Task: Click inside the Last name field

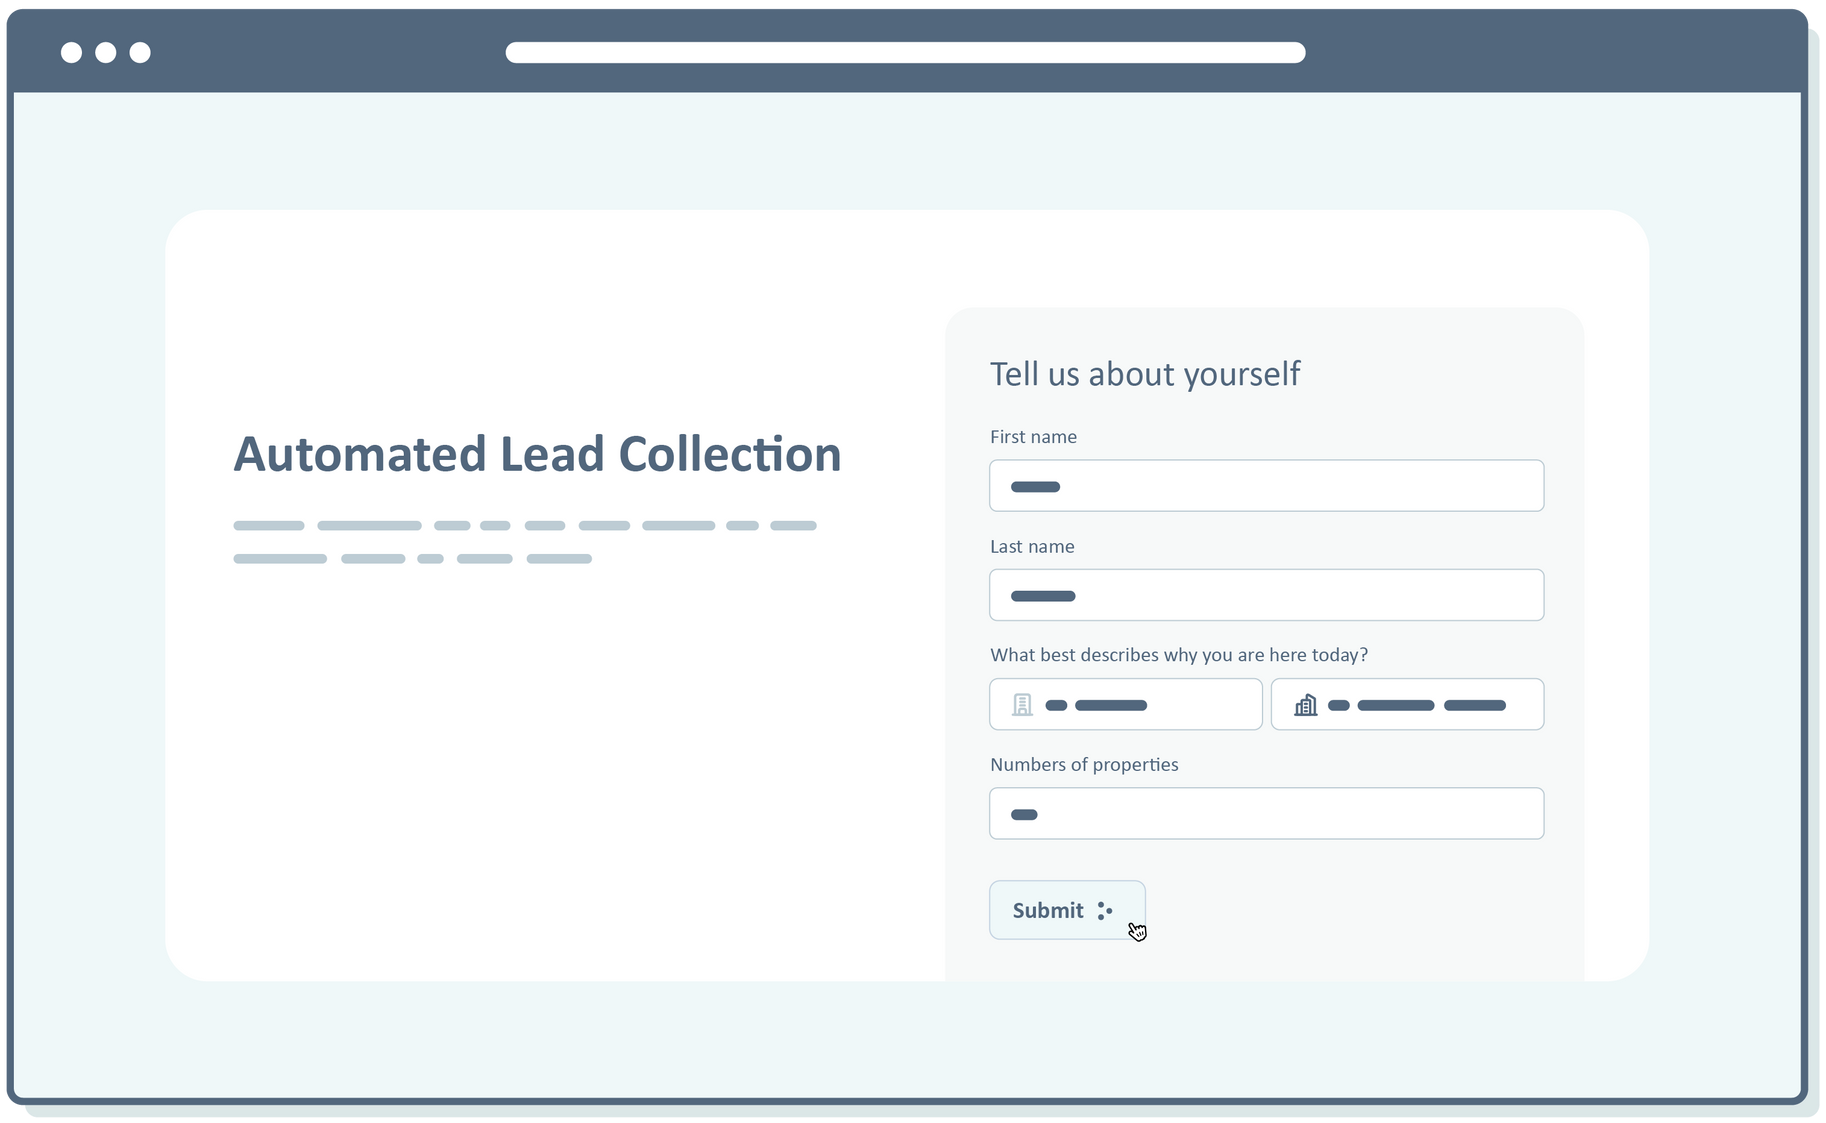Action: click(x=1266, y=595)
